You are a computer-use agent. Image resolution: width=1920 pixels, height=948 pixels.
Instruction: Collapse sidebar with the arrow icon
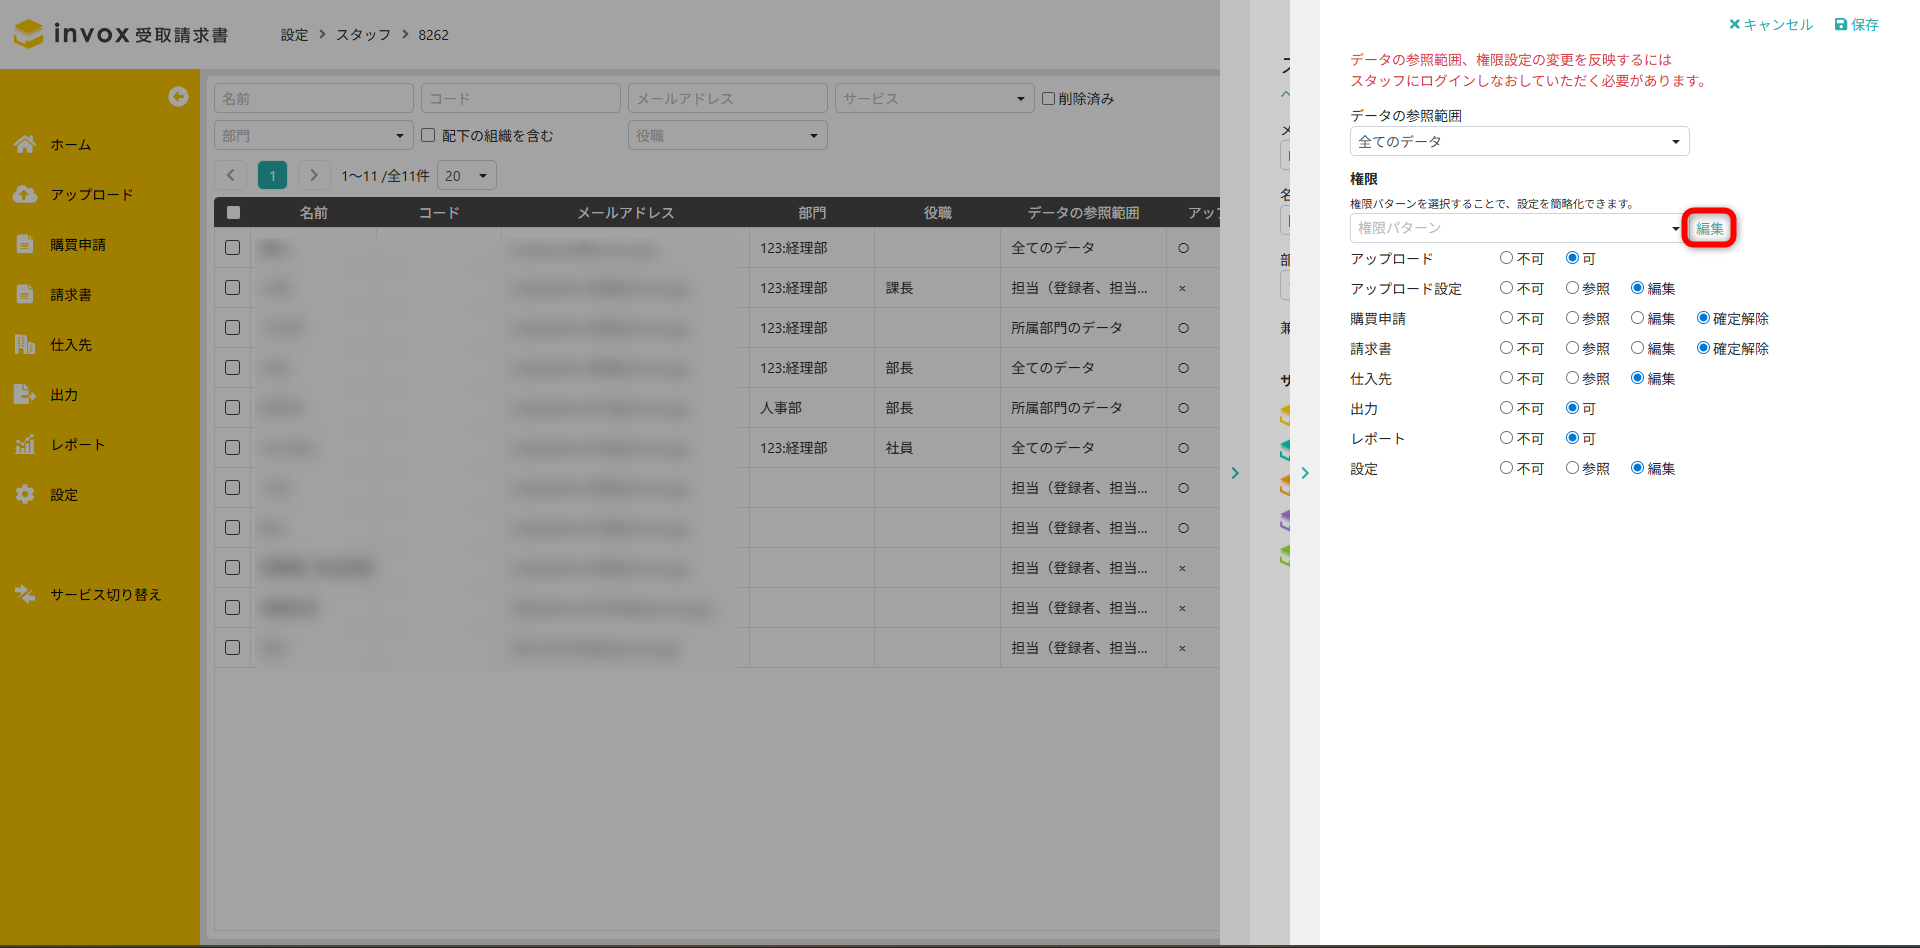(178, 96)
